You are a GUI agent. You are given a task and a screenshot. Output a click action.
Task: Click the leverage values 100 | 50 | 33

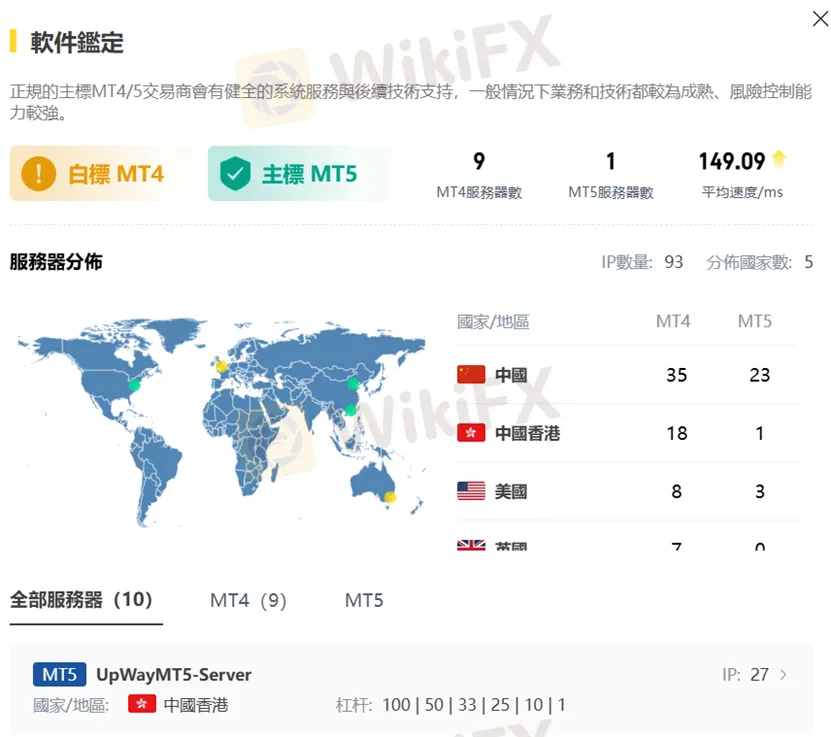429,705
